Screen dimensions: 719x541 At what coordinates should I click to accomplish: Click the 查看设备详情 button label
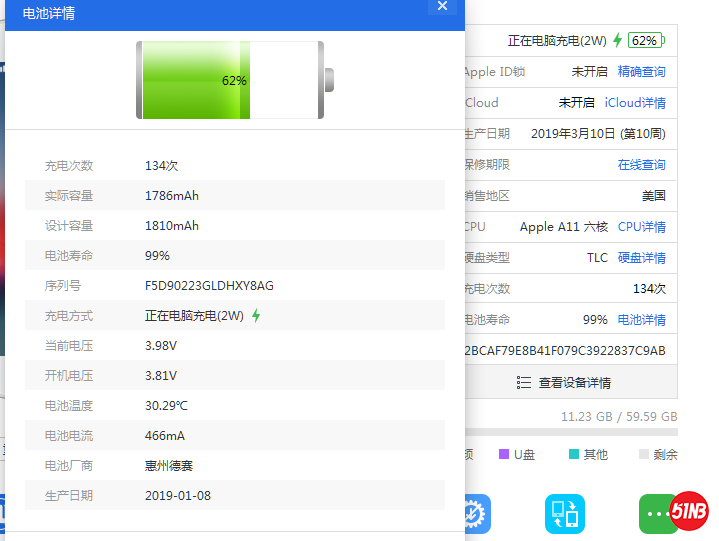(574, 382)
